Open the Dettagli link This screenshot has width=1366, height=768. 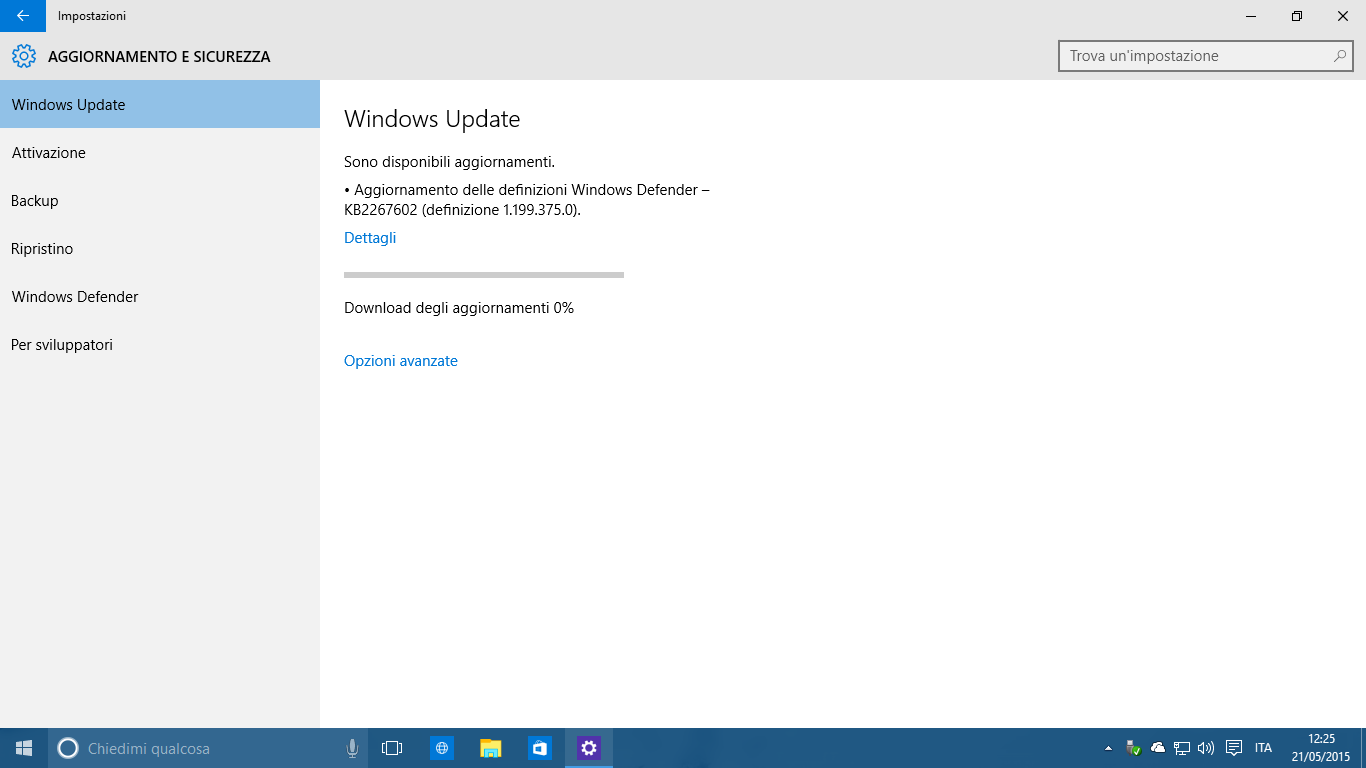(370, 238)
